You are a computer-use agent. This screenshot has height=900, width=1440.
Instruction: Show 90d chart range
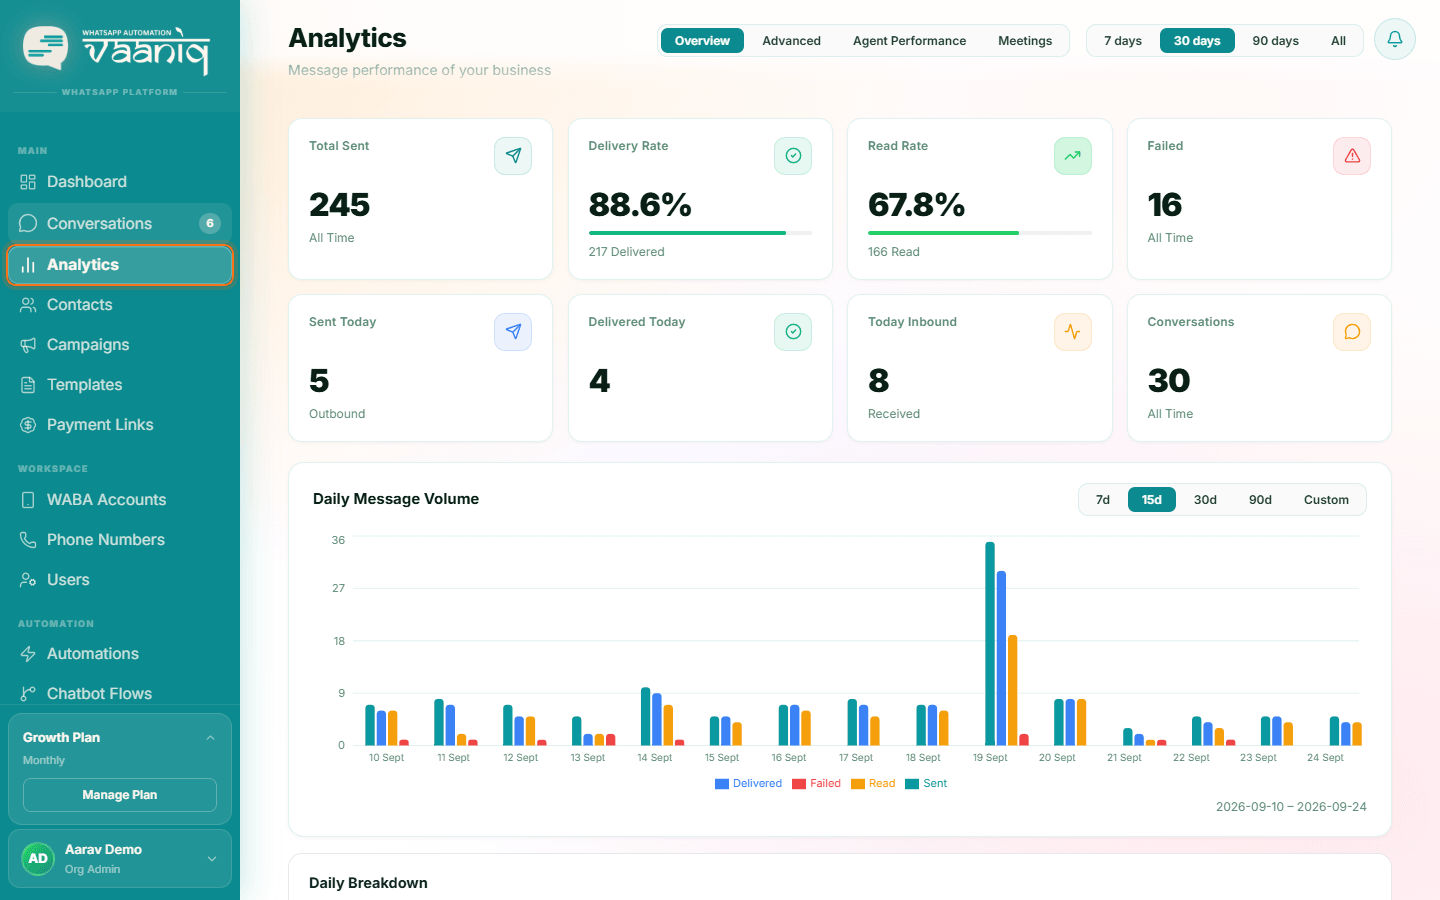[x=1260, y=500]
